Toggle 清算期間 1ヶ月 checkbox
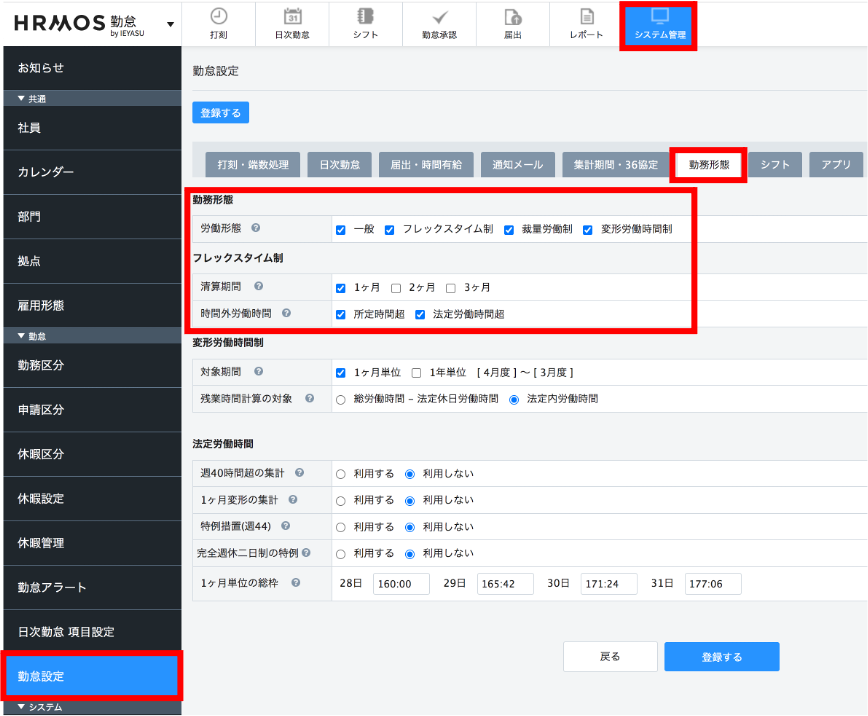The width and height of the screenshot is (868, 716). pos(340,288)
